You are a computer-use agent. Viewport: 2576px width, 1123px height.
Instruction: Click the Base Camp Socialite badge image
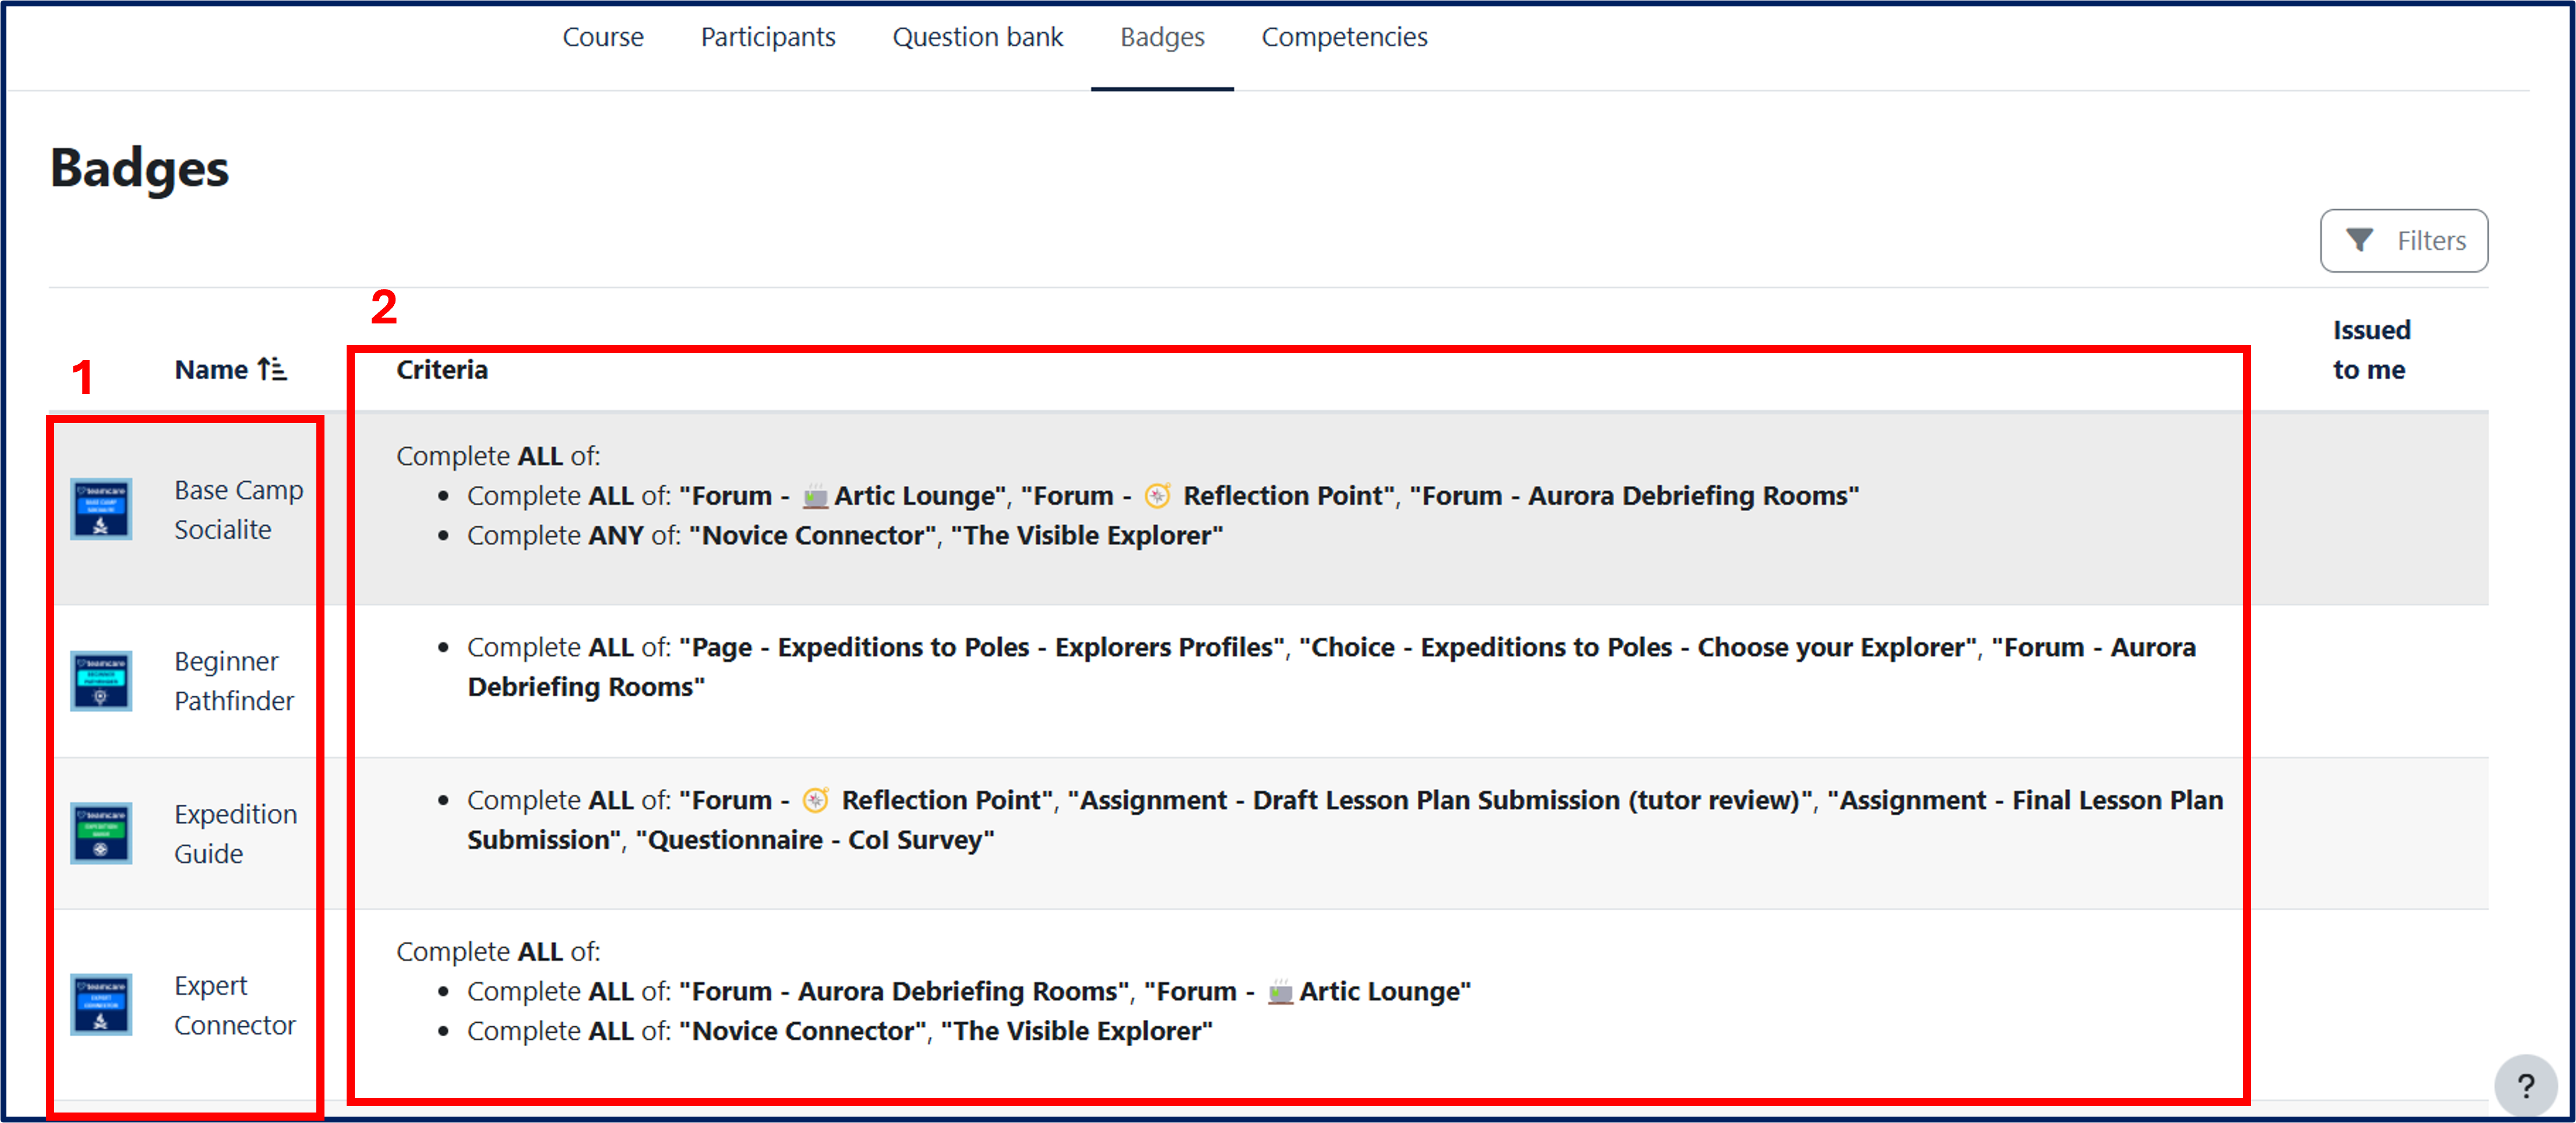(x=101, y=509)
